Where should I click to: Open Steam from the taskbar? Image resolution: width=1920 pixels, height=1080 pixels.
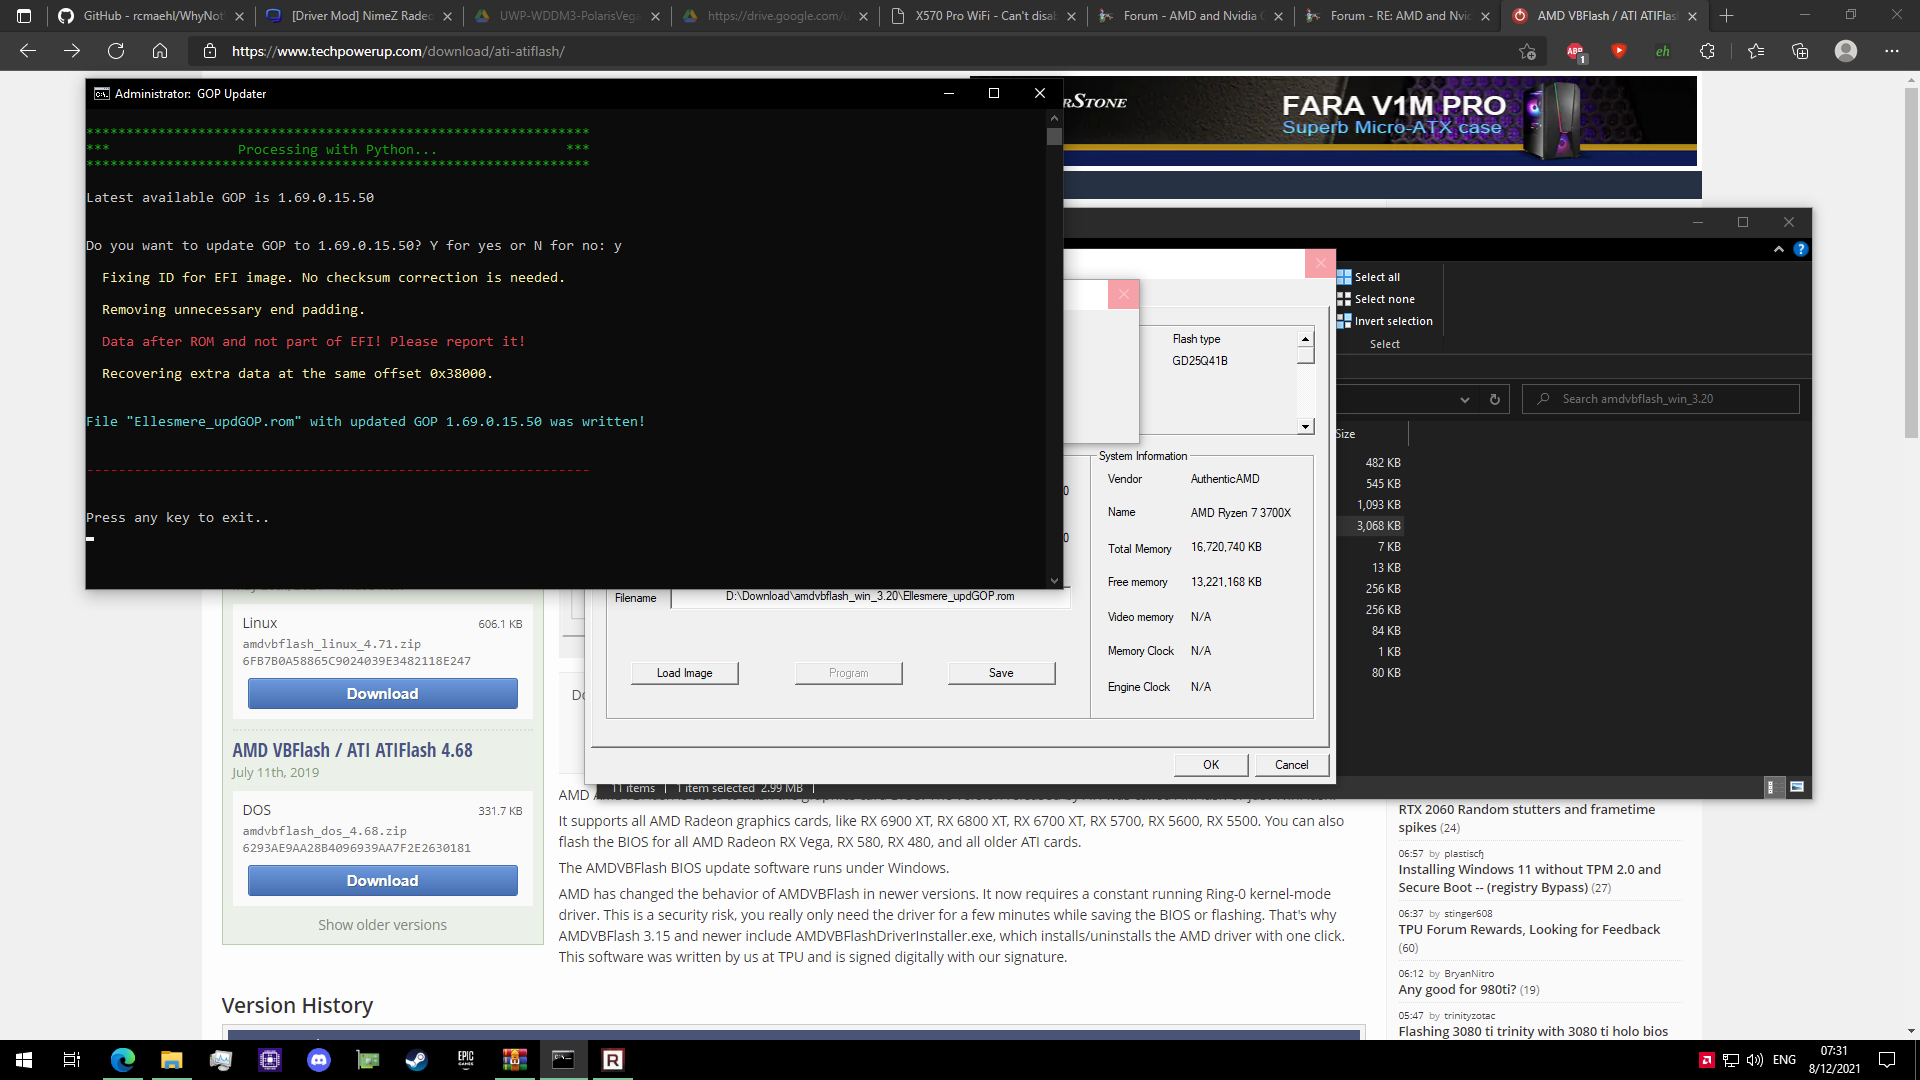point(417,1060)
